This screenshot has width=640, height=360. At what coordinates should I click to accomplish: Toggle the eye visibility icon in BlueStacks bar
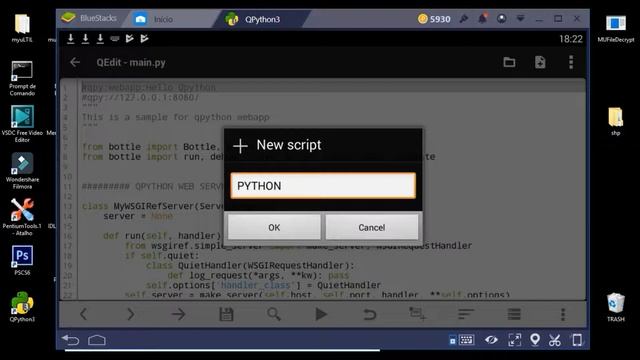491,340
